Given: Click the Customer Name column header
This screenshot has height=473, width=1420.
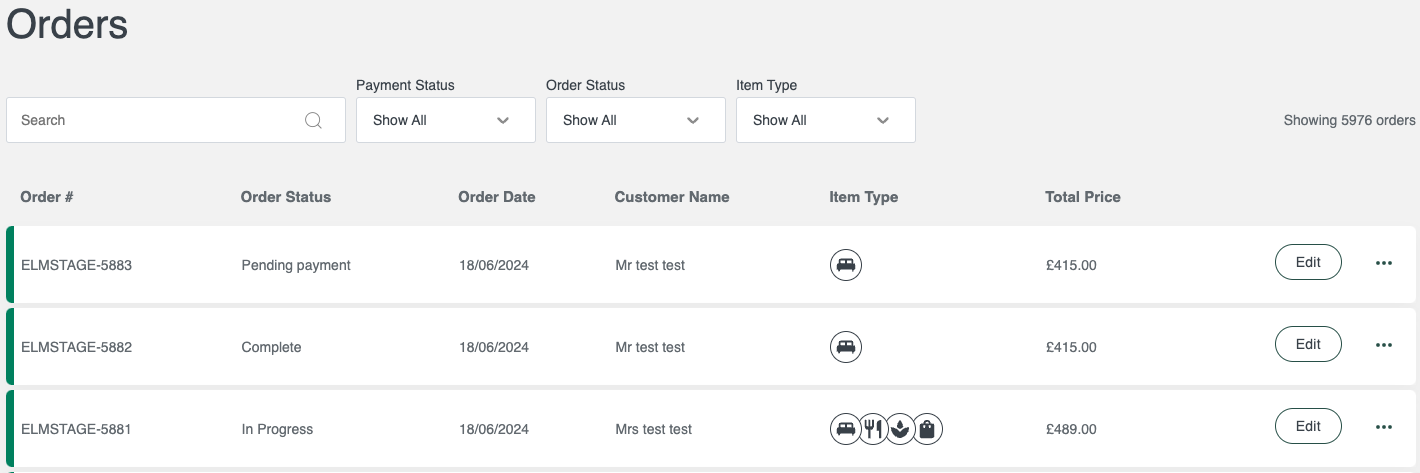Looking at the screenshot, I should click(x=672, y=197).
